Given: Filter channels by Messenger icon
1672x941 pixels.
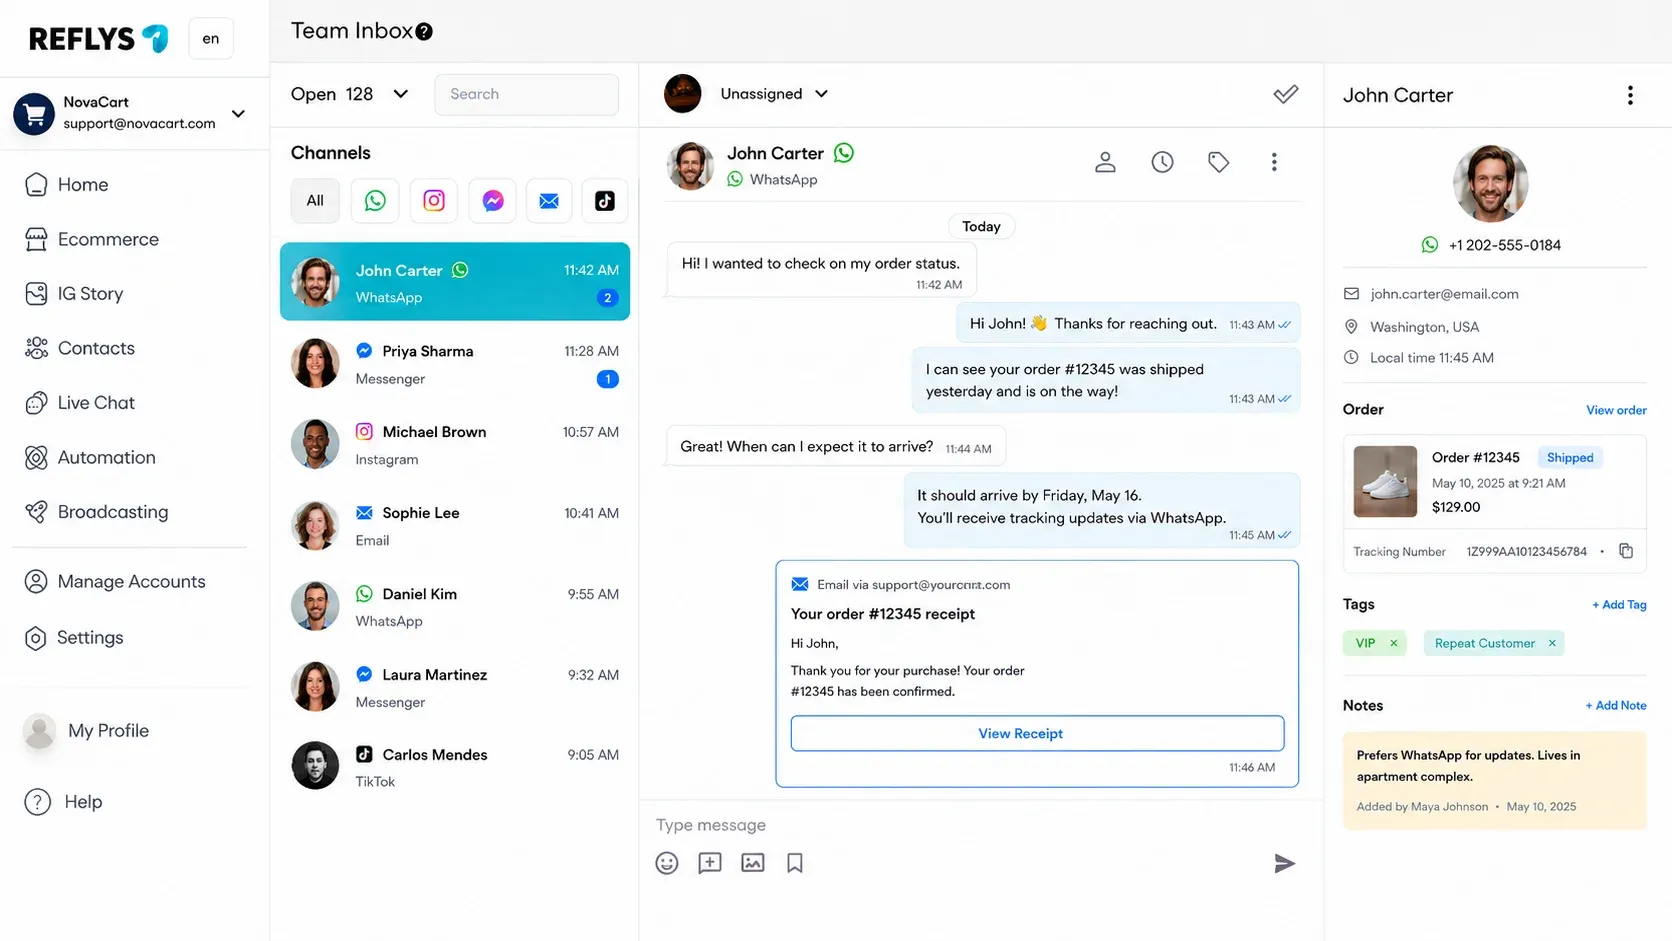Looking at the screenshot, I should pyautogui.click(x=492, y=201).
